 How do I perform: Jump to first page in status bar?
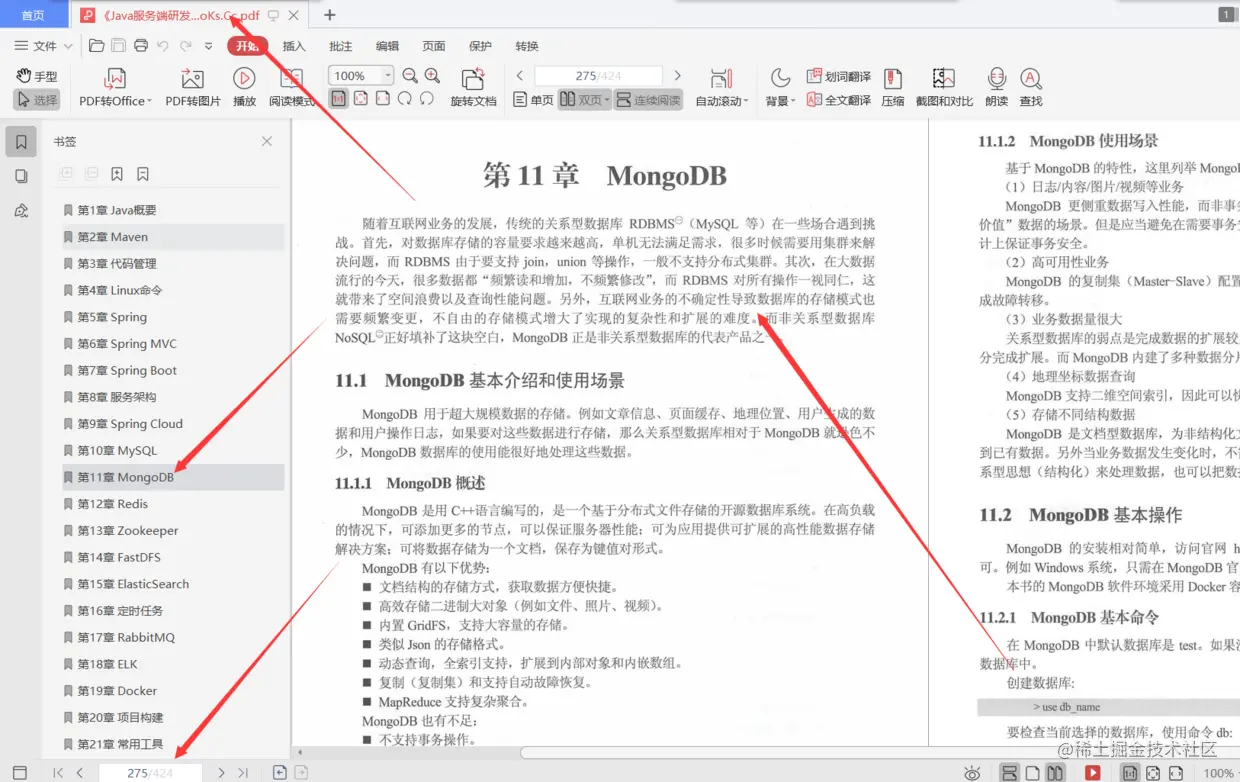click(x=58, y=773)
